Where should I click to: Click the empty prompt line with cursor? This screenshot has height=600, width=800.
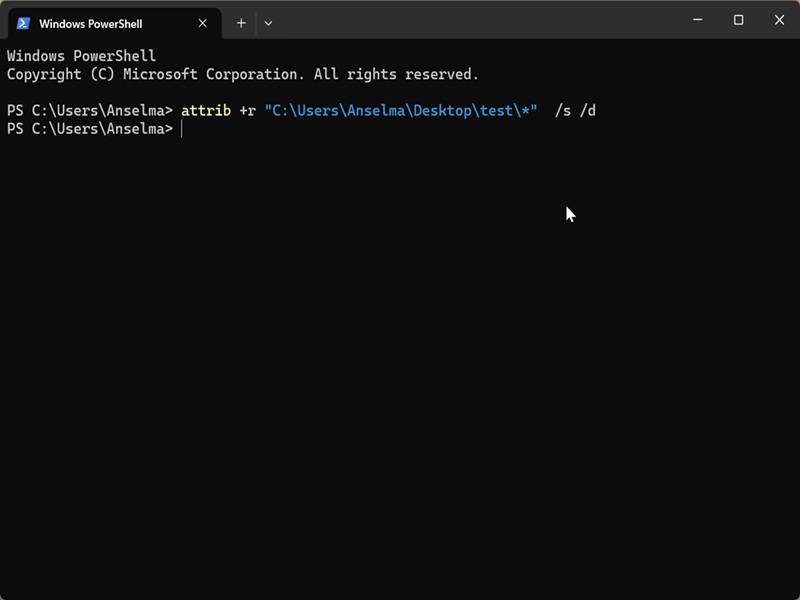tap(94, 129)
